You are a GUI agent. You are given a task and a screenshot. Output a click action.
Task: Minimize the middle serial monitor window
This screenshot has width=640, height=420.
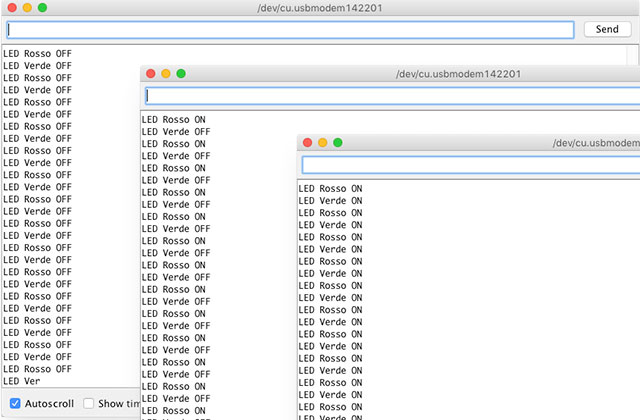(x=166, y=74)
